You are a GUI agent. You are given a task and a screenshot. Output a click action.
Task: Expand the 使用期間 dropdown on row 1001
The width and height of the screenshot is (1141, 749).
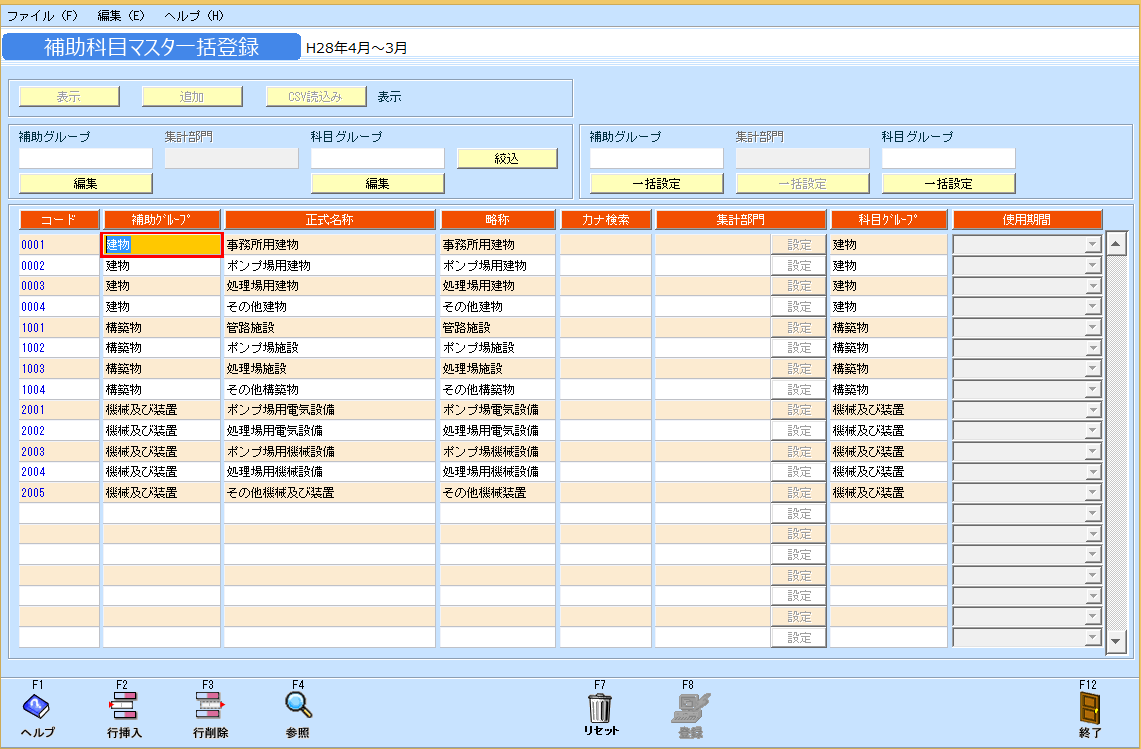point(1090,327)
